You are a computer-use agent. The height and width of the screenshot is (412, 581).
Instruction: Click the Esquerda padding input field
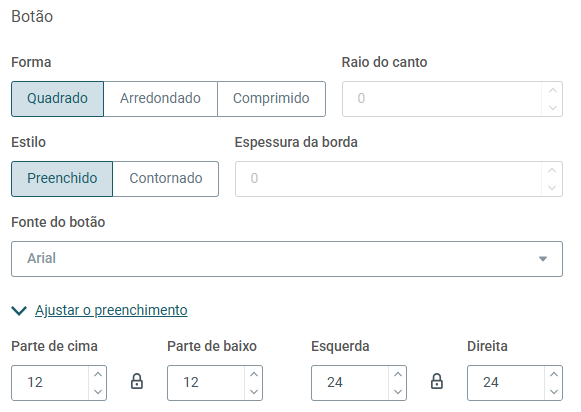point(350,383)
